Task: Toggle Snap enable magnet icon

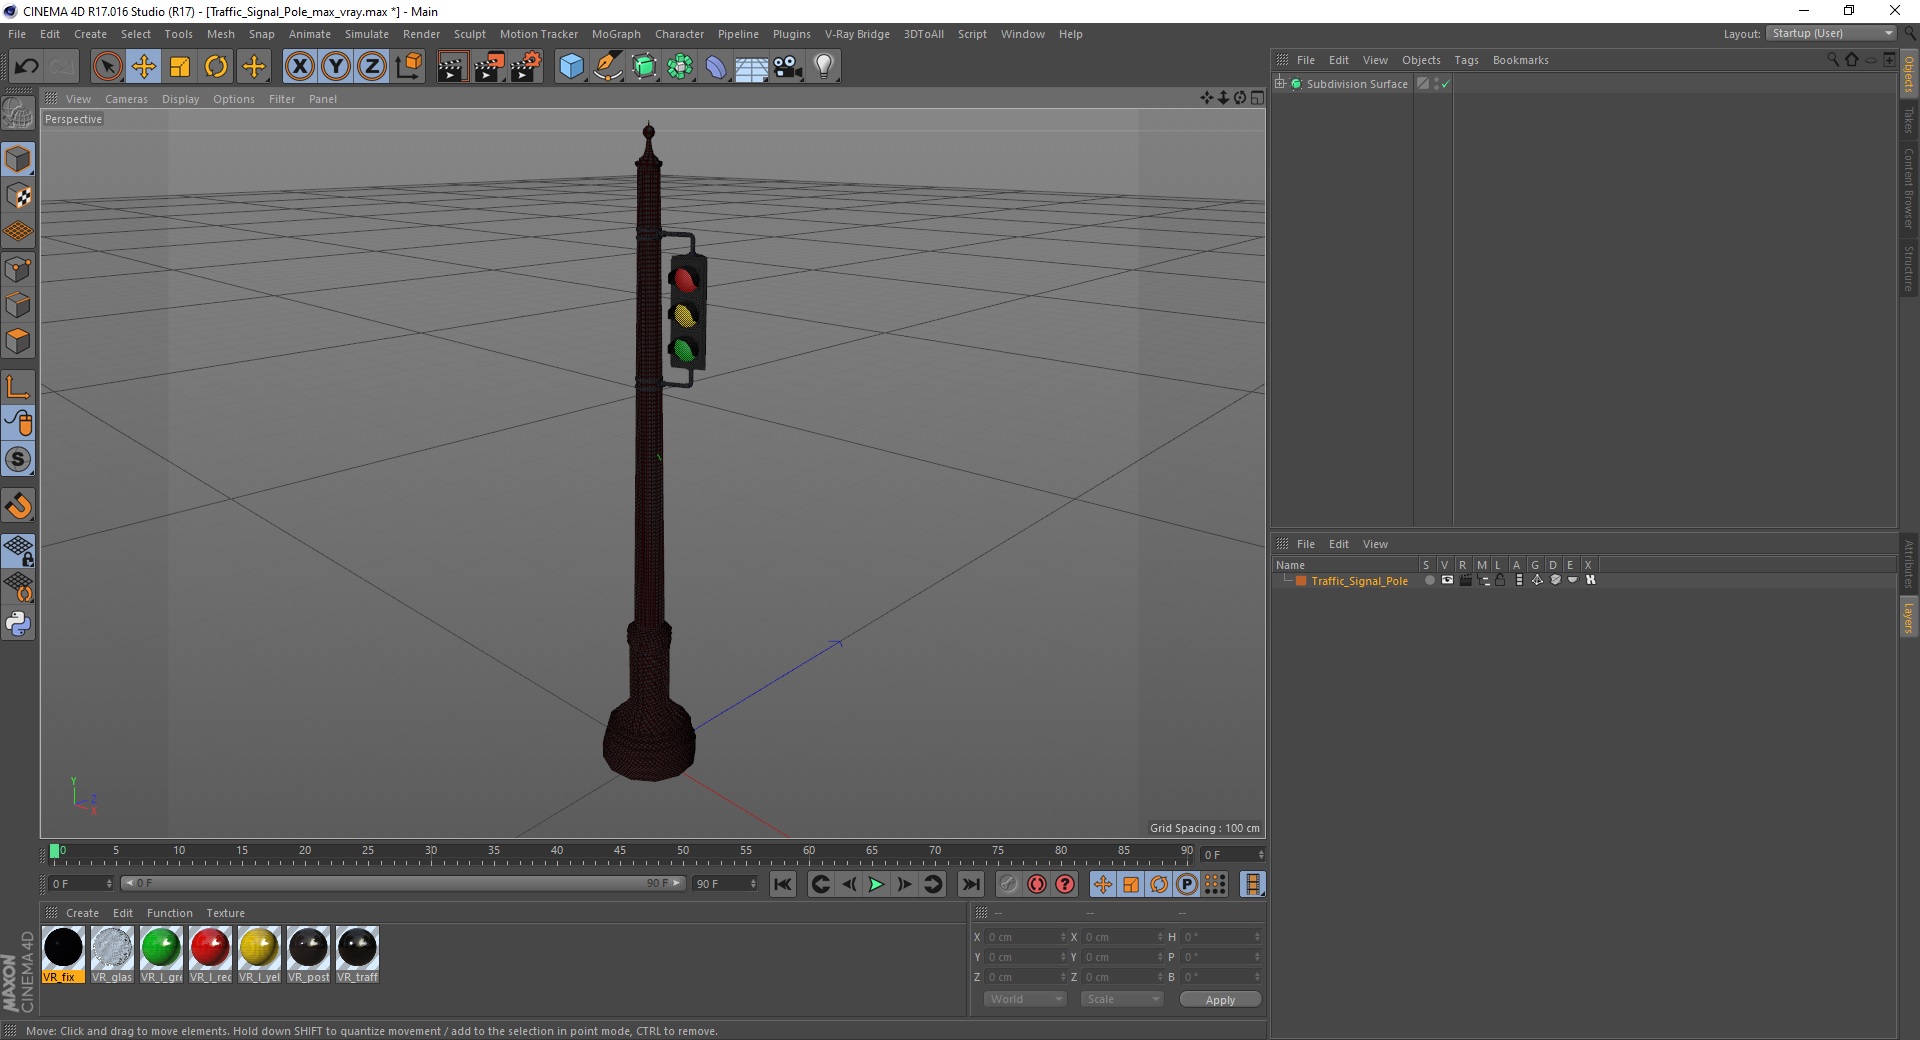Action: click(x=18, y=506)
